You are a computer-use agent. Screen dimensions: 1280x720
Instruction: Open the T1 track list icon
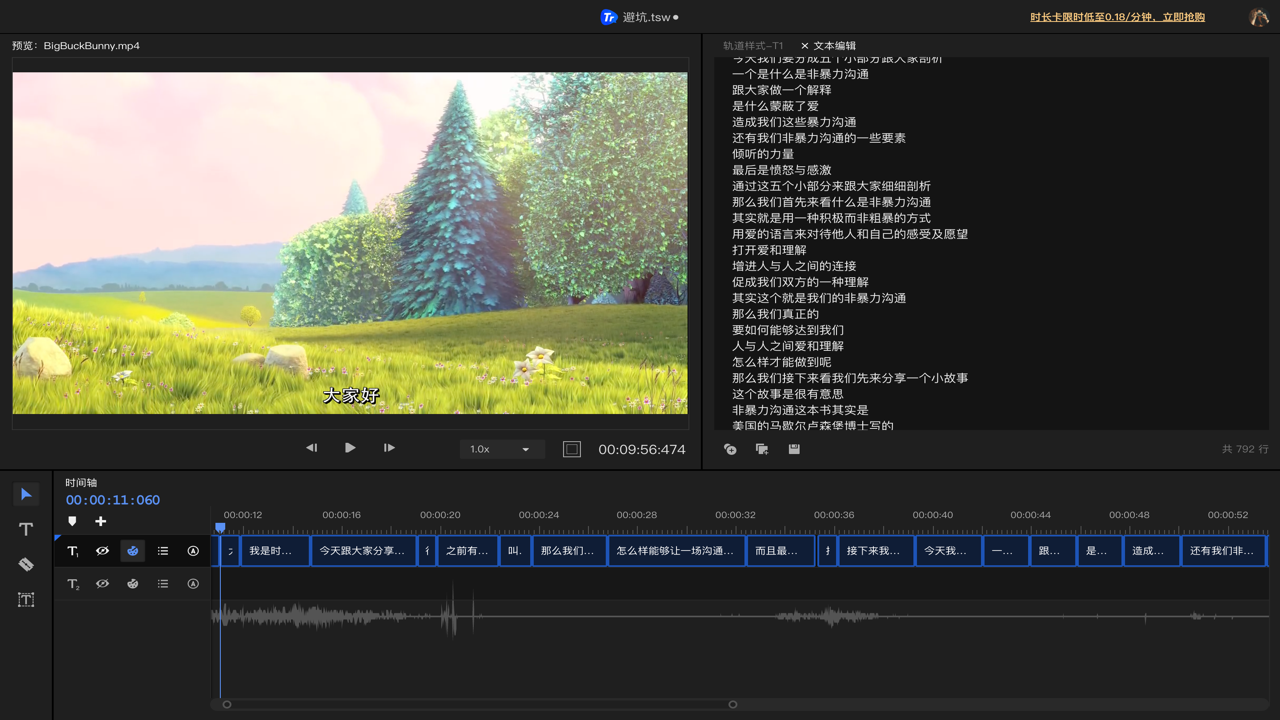(163, 551)
